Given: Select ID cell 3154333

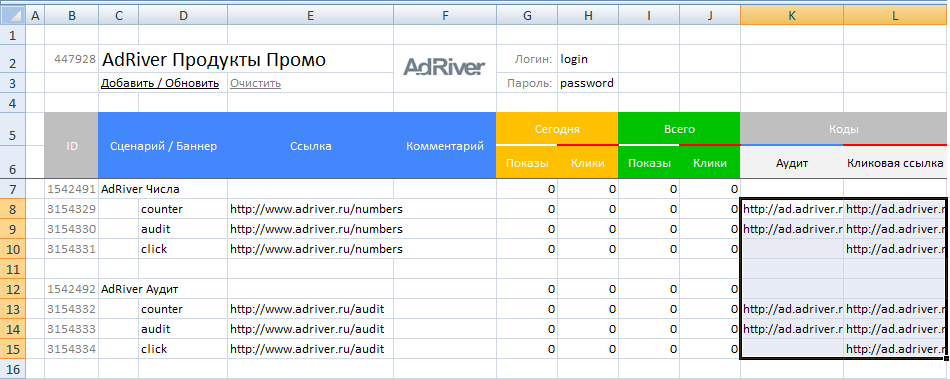Looking at the screenshot, I should 71,329.
